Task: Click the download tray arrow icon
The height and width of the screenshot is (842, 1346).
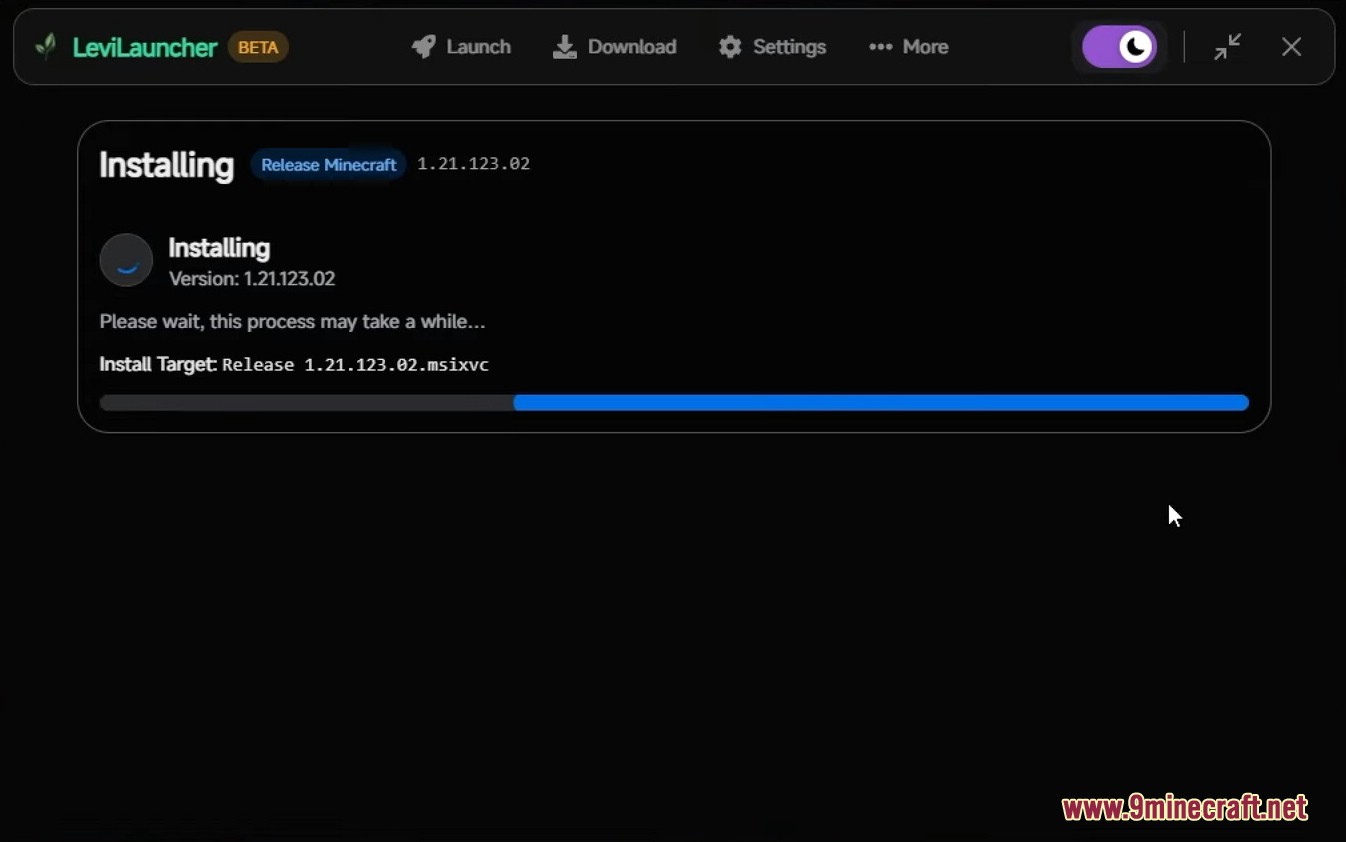Action: tap(565, 47)
